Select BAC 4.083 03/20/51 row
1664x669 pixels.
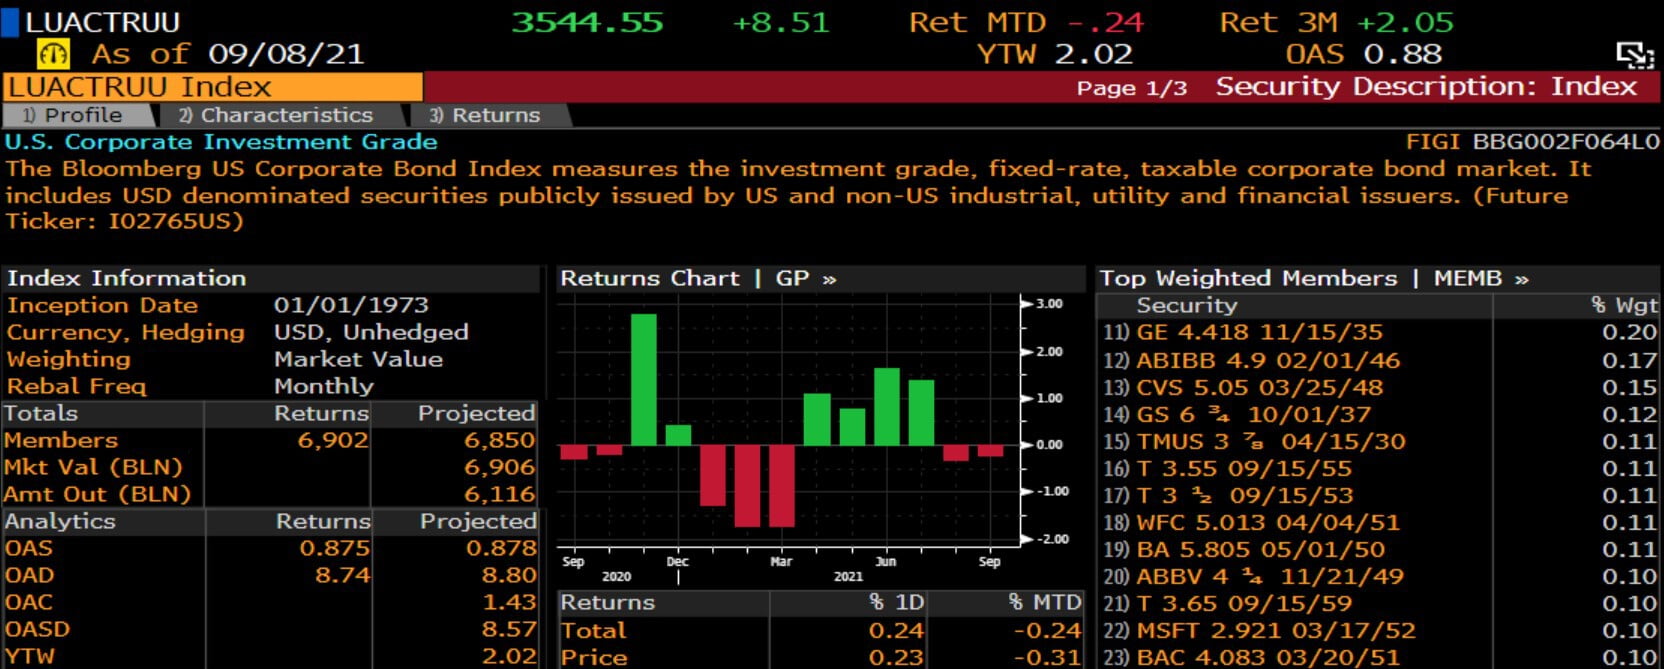[1380, 657]
